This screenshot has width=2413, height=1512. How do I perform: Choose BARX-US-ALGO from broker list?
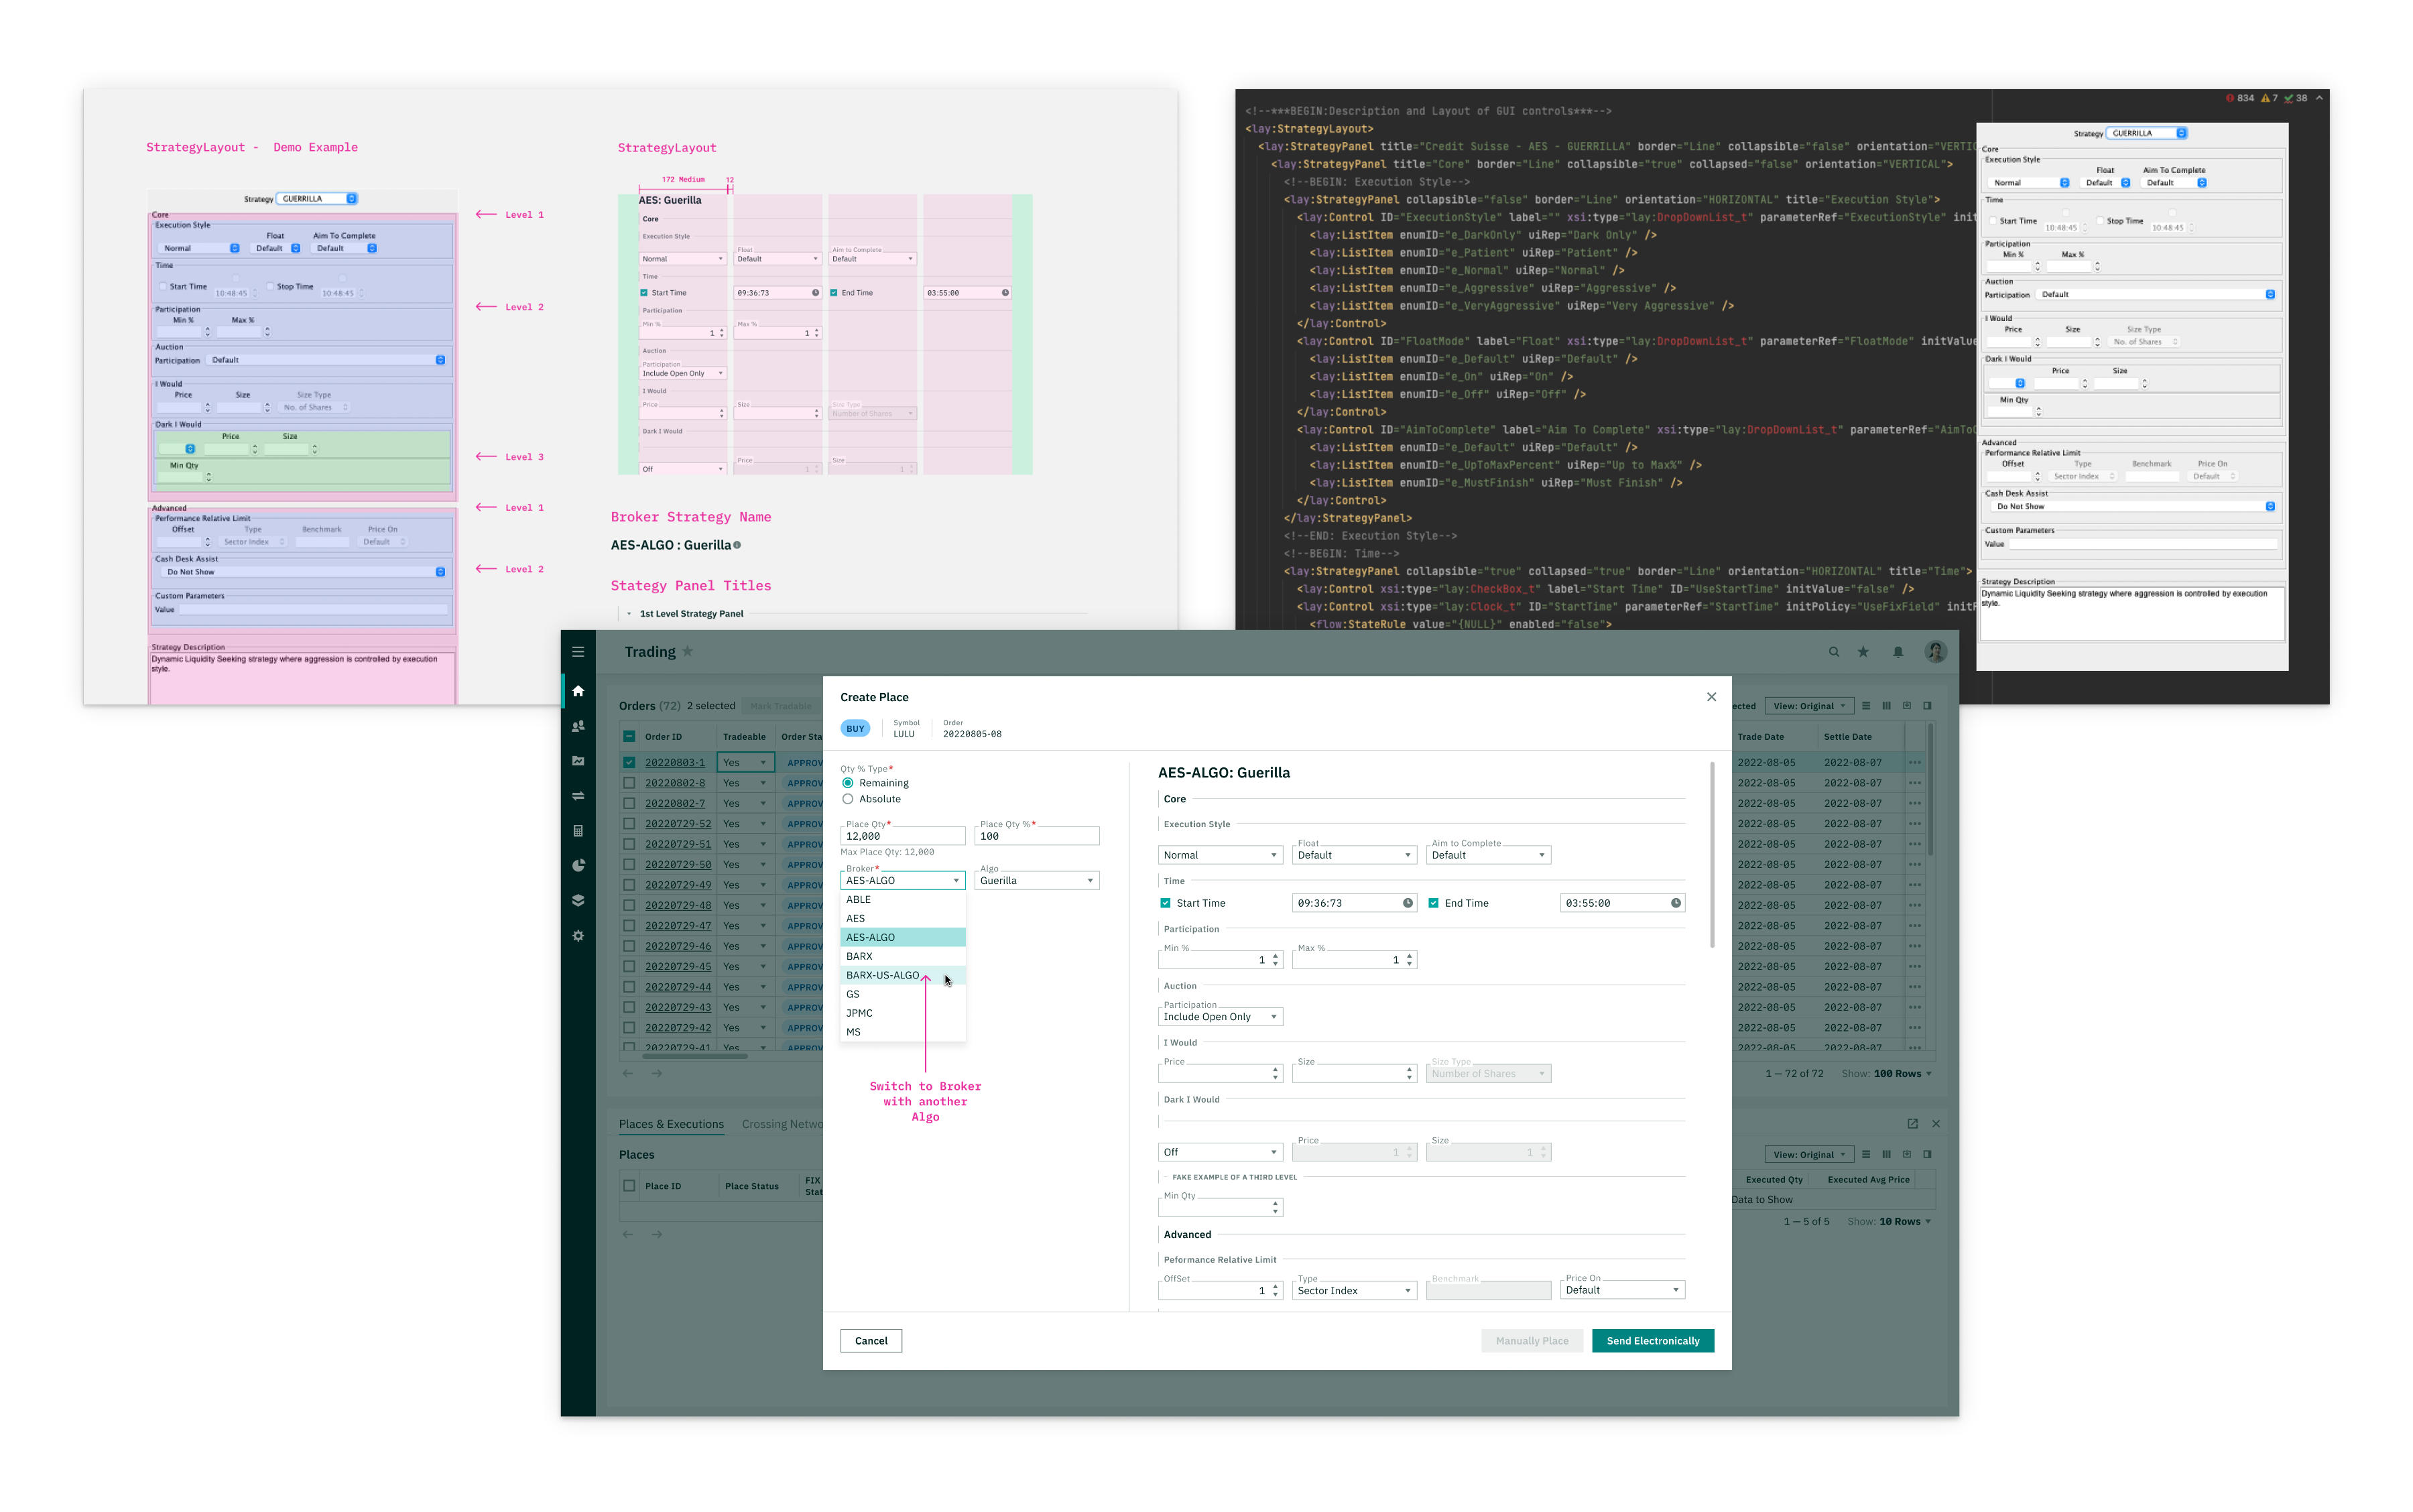point(883,975)
